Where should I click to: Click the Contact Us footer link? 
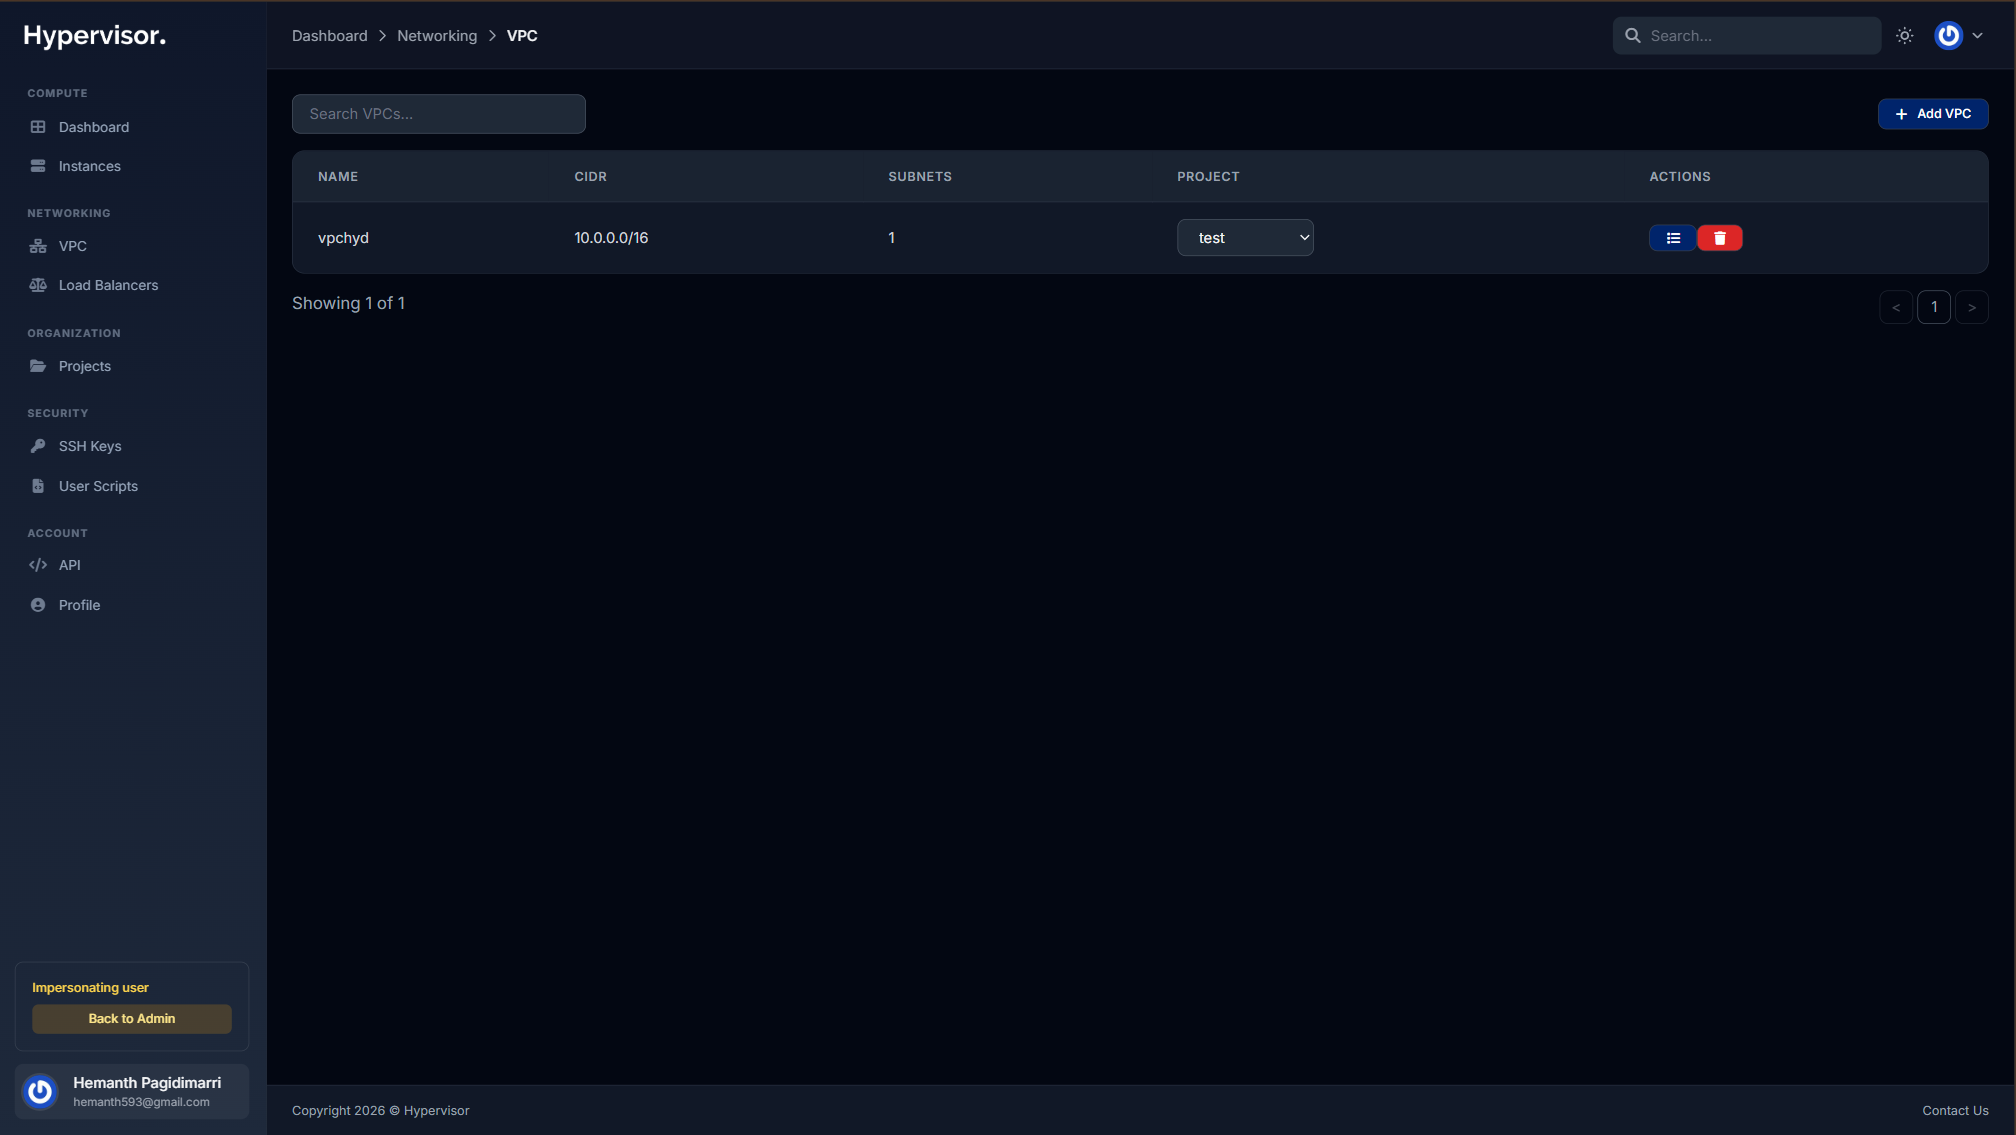pos(1954,1110)
